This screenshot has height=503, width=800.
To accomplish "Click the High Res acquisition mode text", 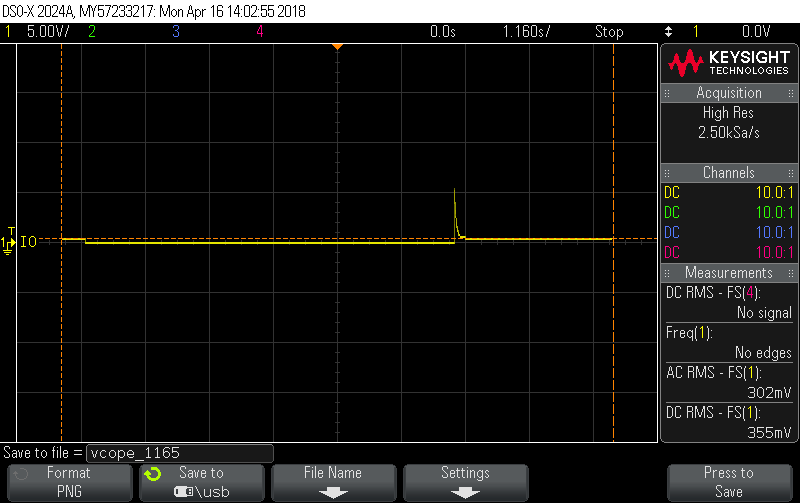I will click(728, 113).
